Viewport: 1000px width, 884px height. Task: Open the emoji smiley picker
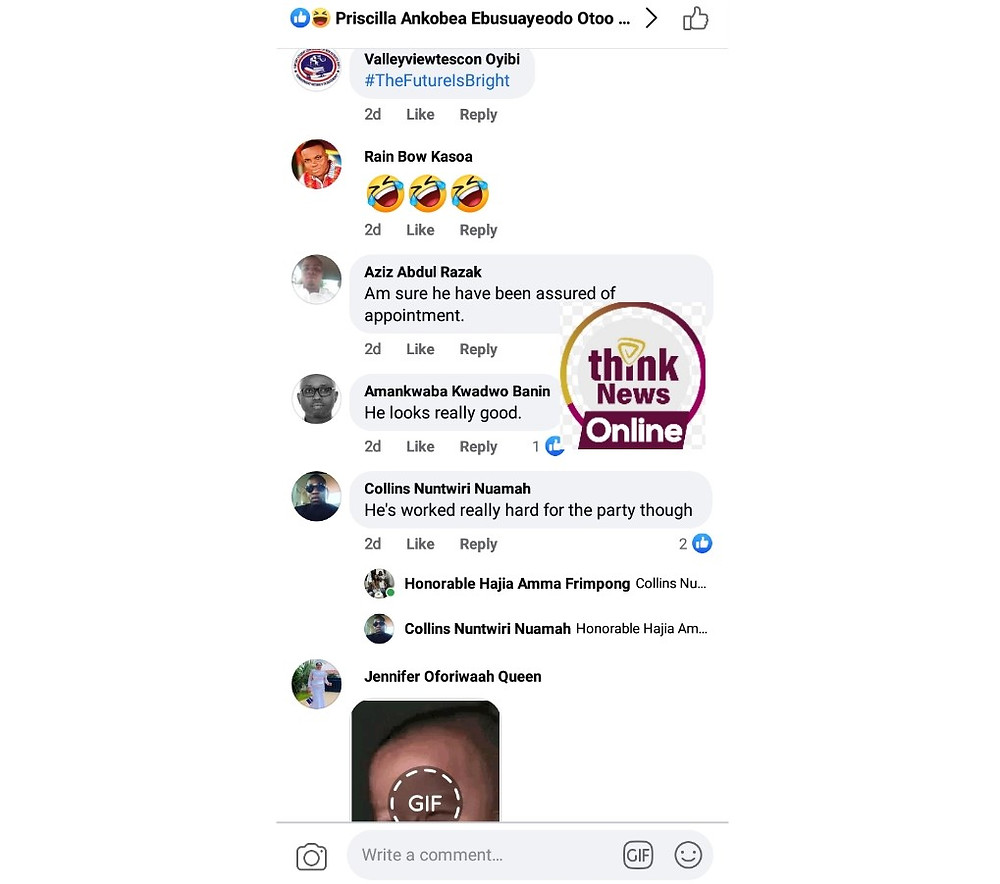[x=688, y=855]
